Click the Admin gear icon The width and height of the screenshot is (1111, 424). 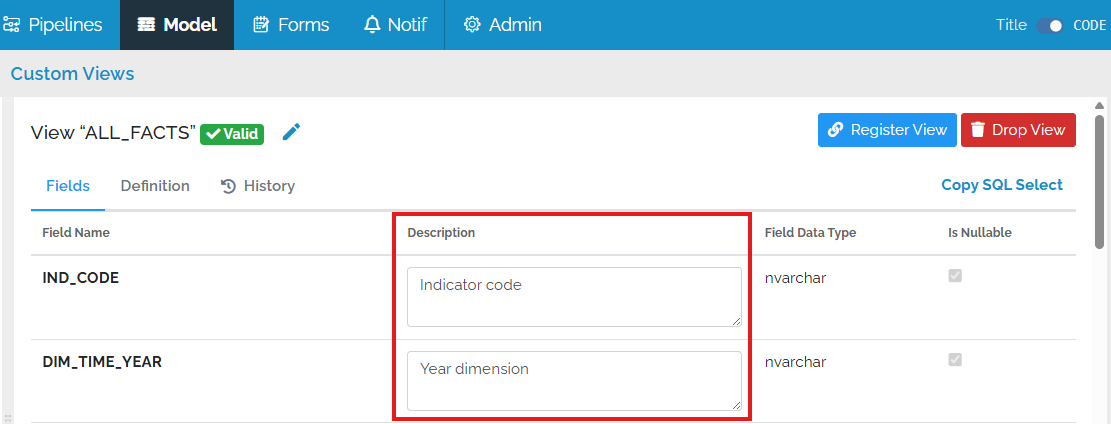tap(472, 25)
